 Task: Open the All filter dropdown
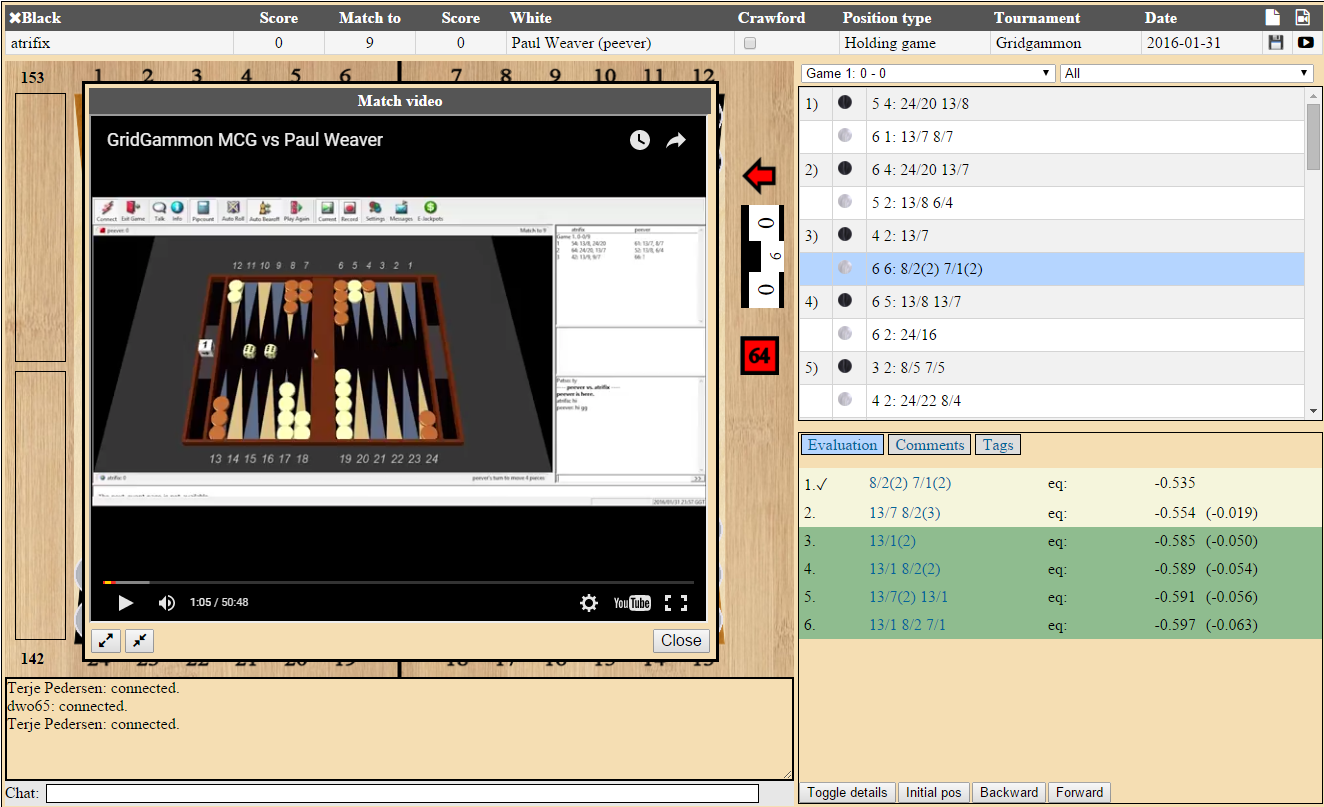1186,73
